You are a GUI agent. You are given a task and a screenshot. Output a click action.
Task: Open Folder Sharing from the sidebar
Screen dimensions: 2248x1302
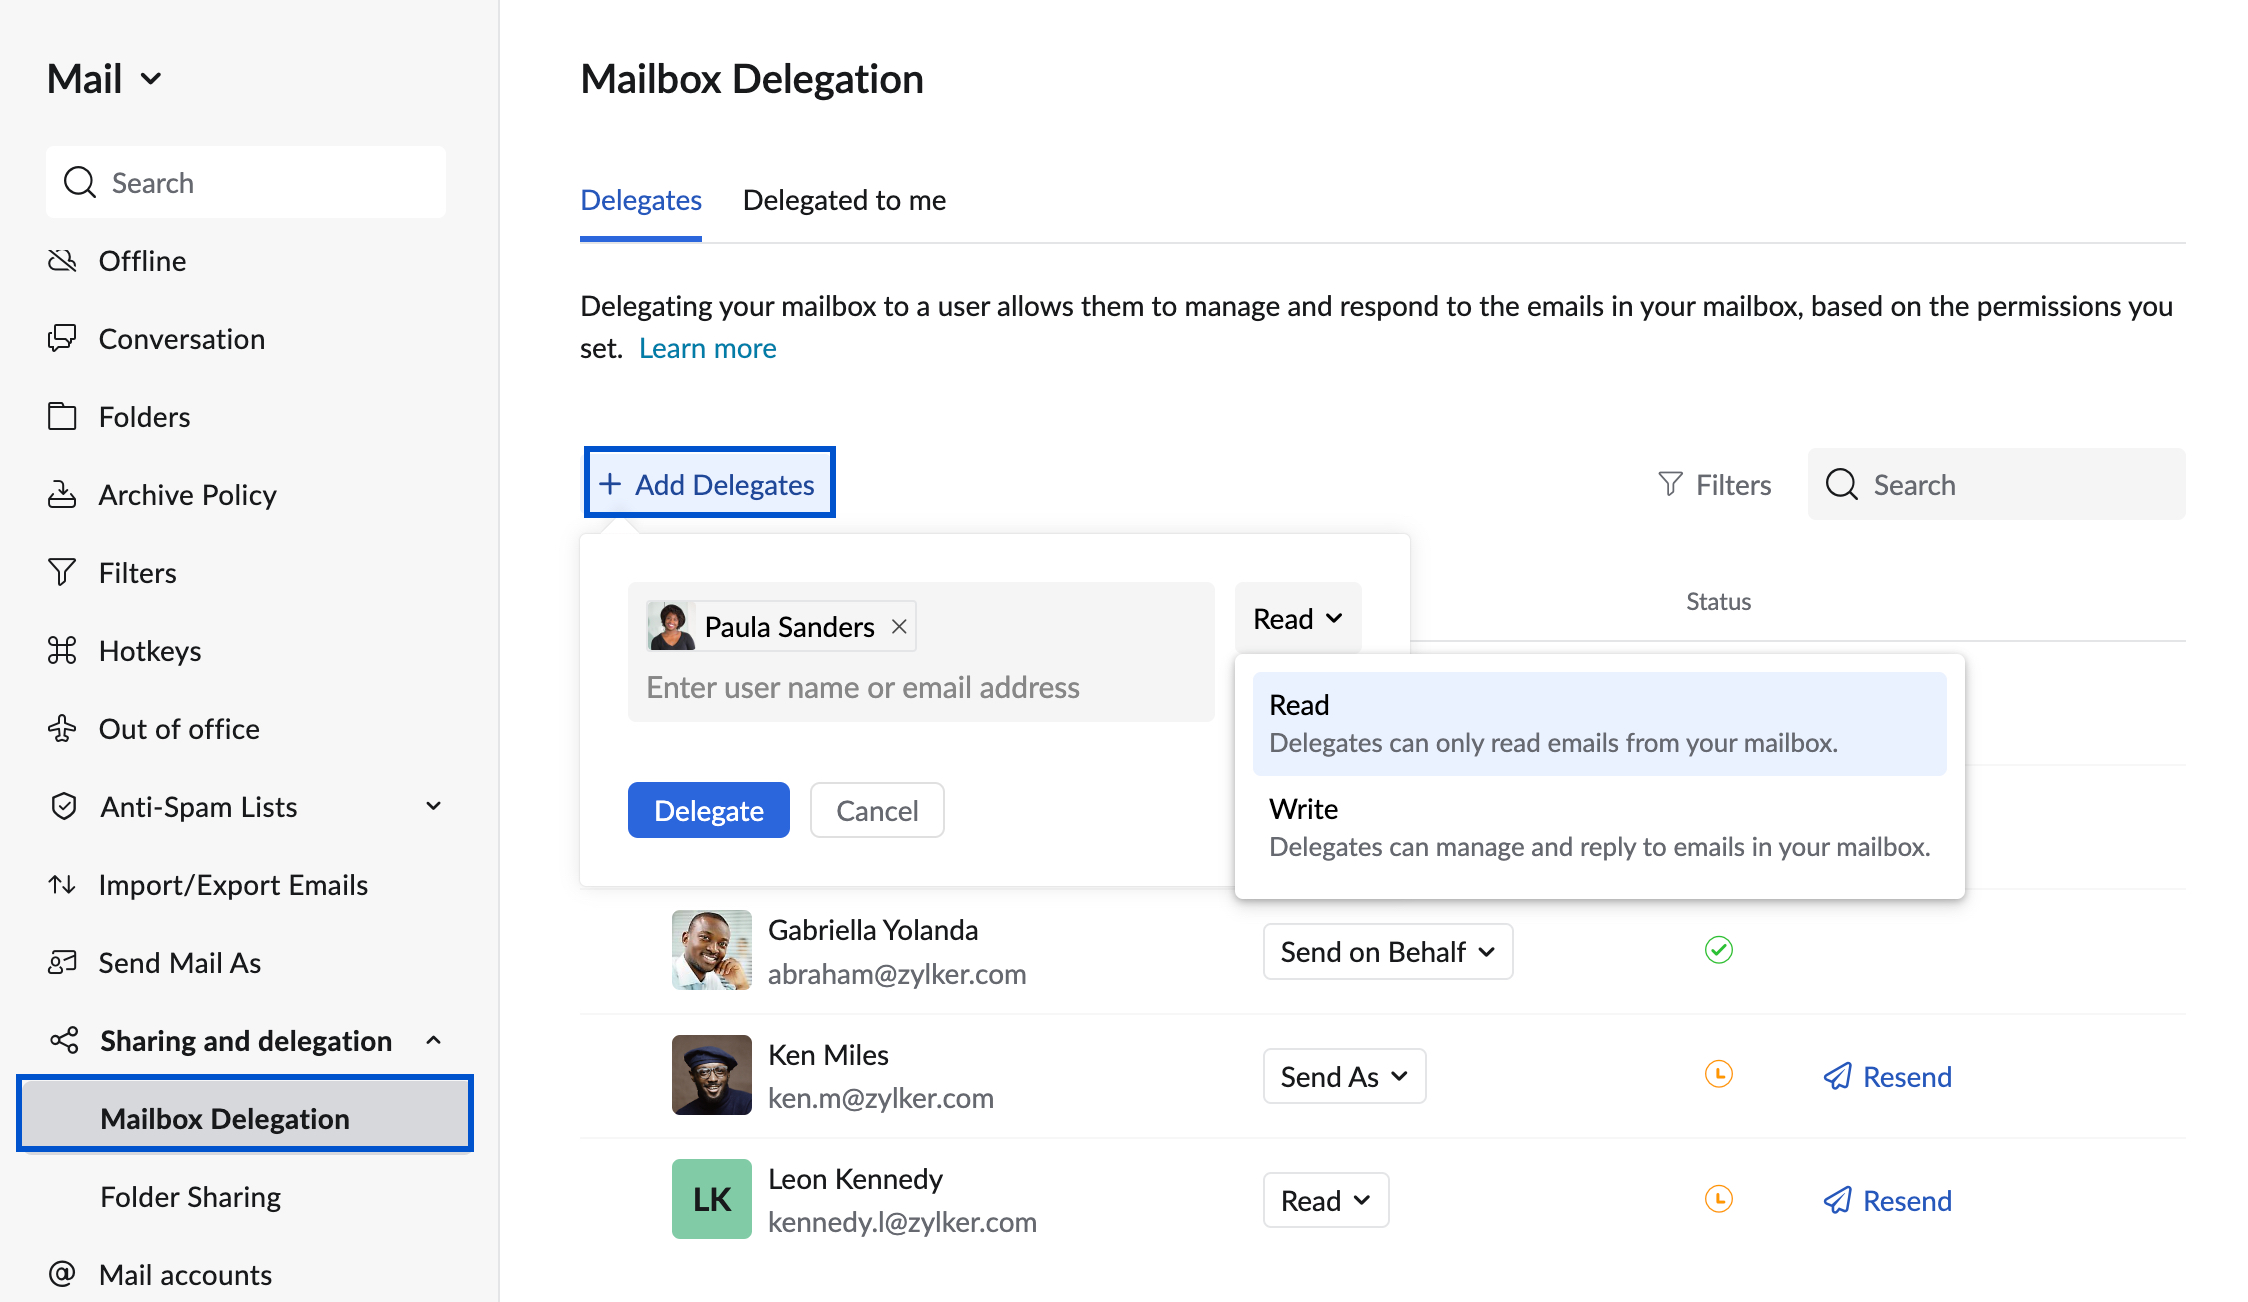(x=190, y=1196)
